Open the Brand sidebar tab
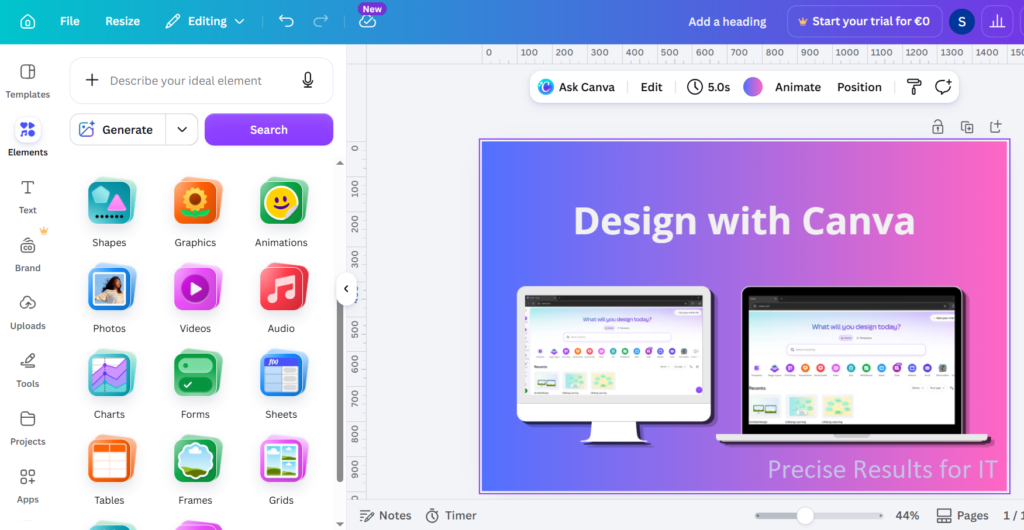The height and width of the screenshot is (530, 1024). pos(27,255)
